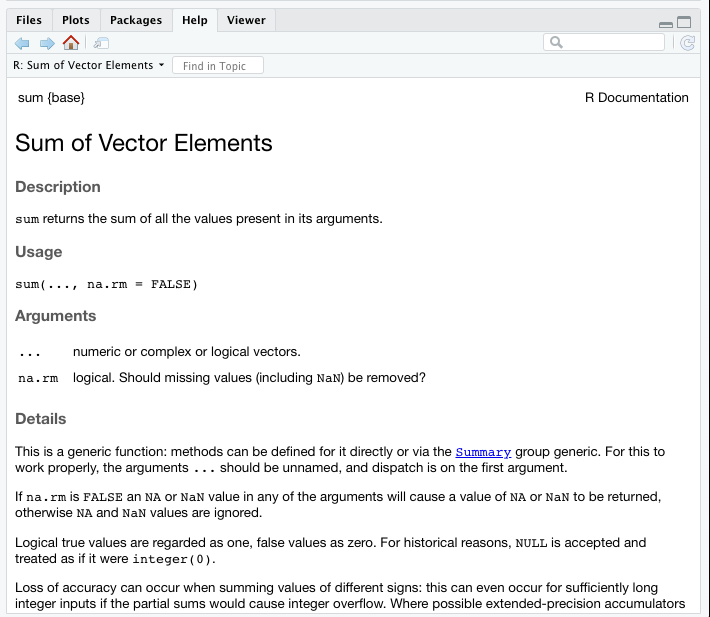This screenshot has width=710, height=617.
Task: Maximize the Help pane
Action: tap(684, 22)
